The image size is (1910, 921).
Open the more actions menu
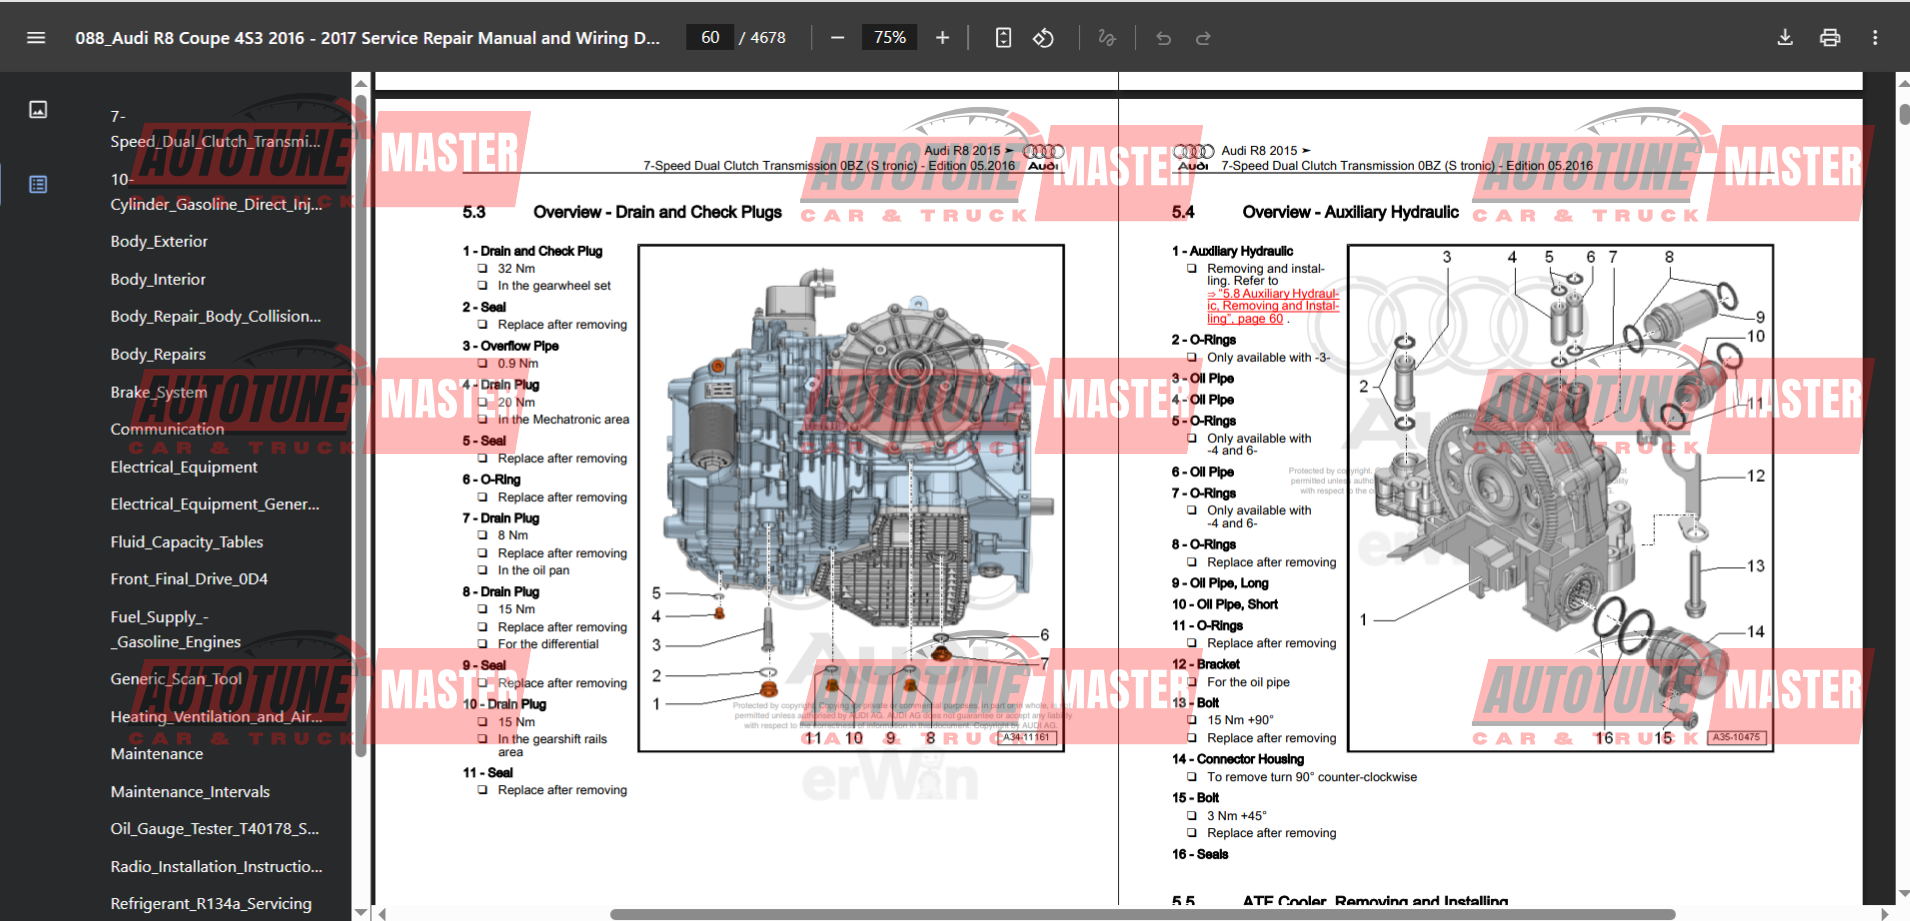tap(1875, 38)
